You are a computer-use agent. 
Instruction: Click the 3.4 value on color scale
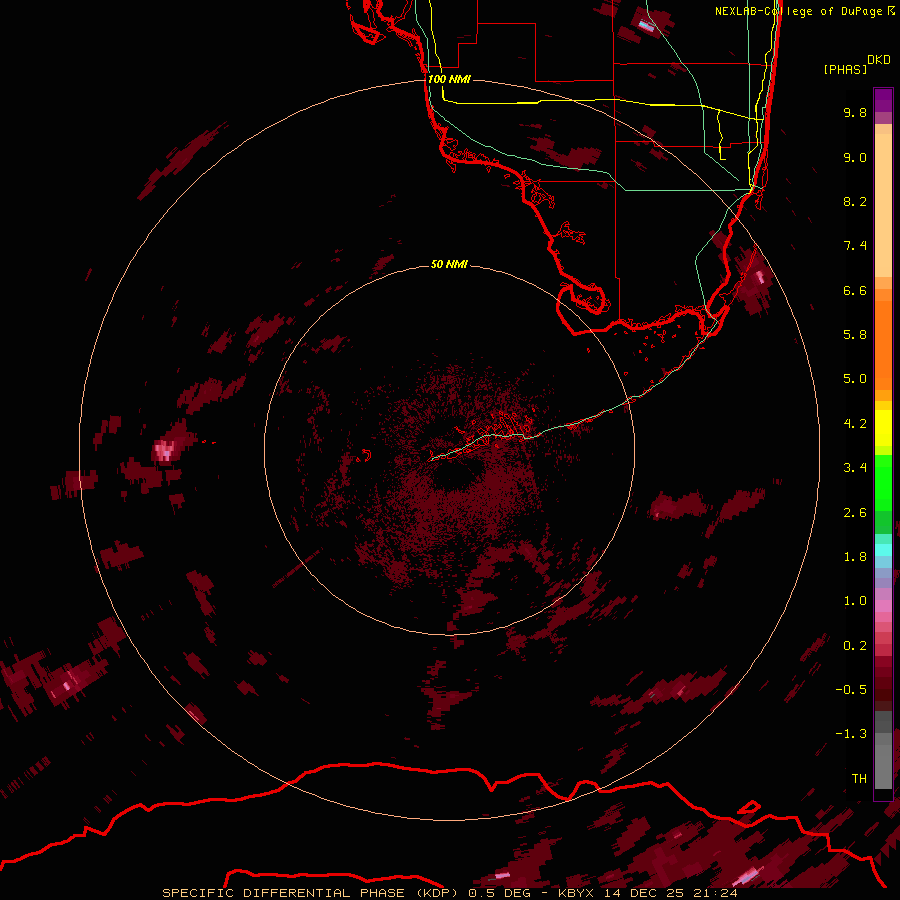point(855,468)
